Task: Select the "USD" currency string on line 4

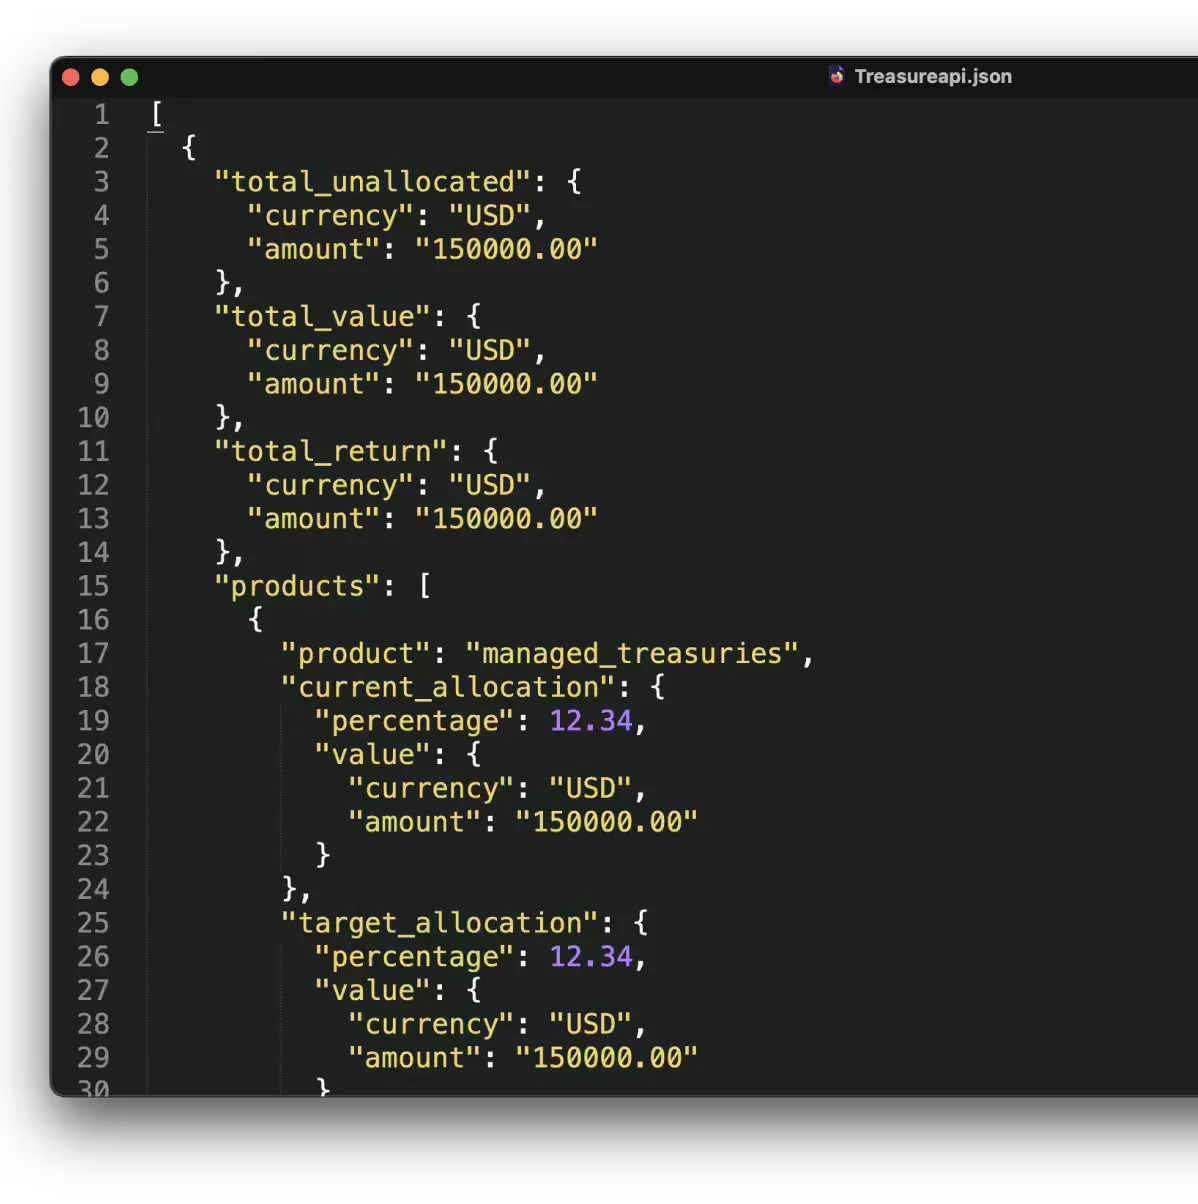Action: click(x=491, y=215)
